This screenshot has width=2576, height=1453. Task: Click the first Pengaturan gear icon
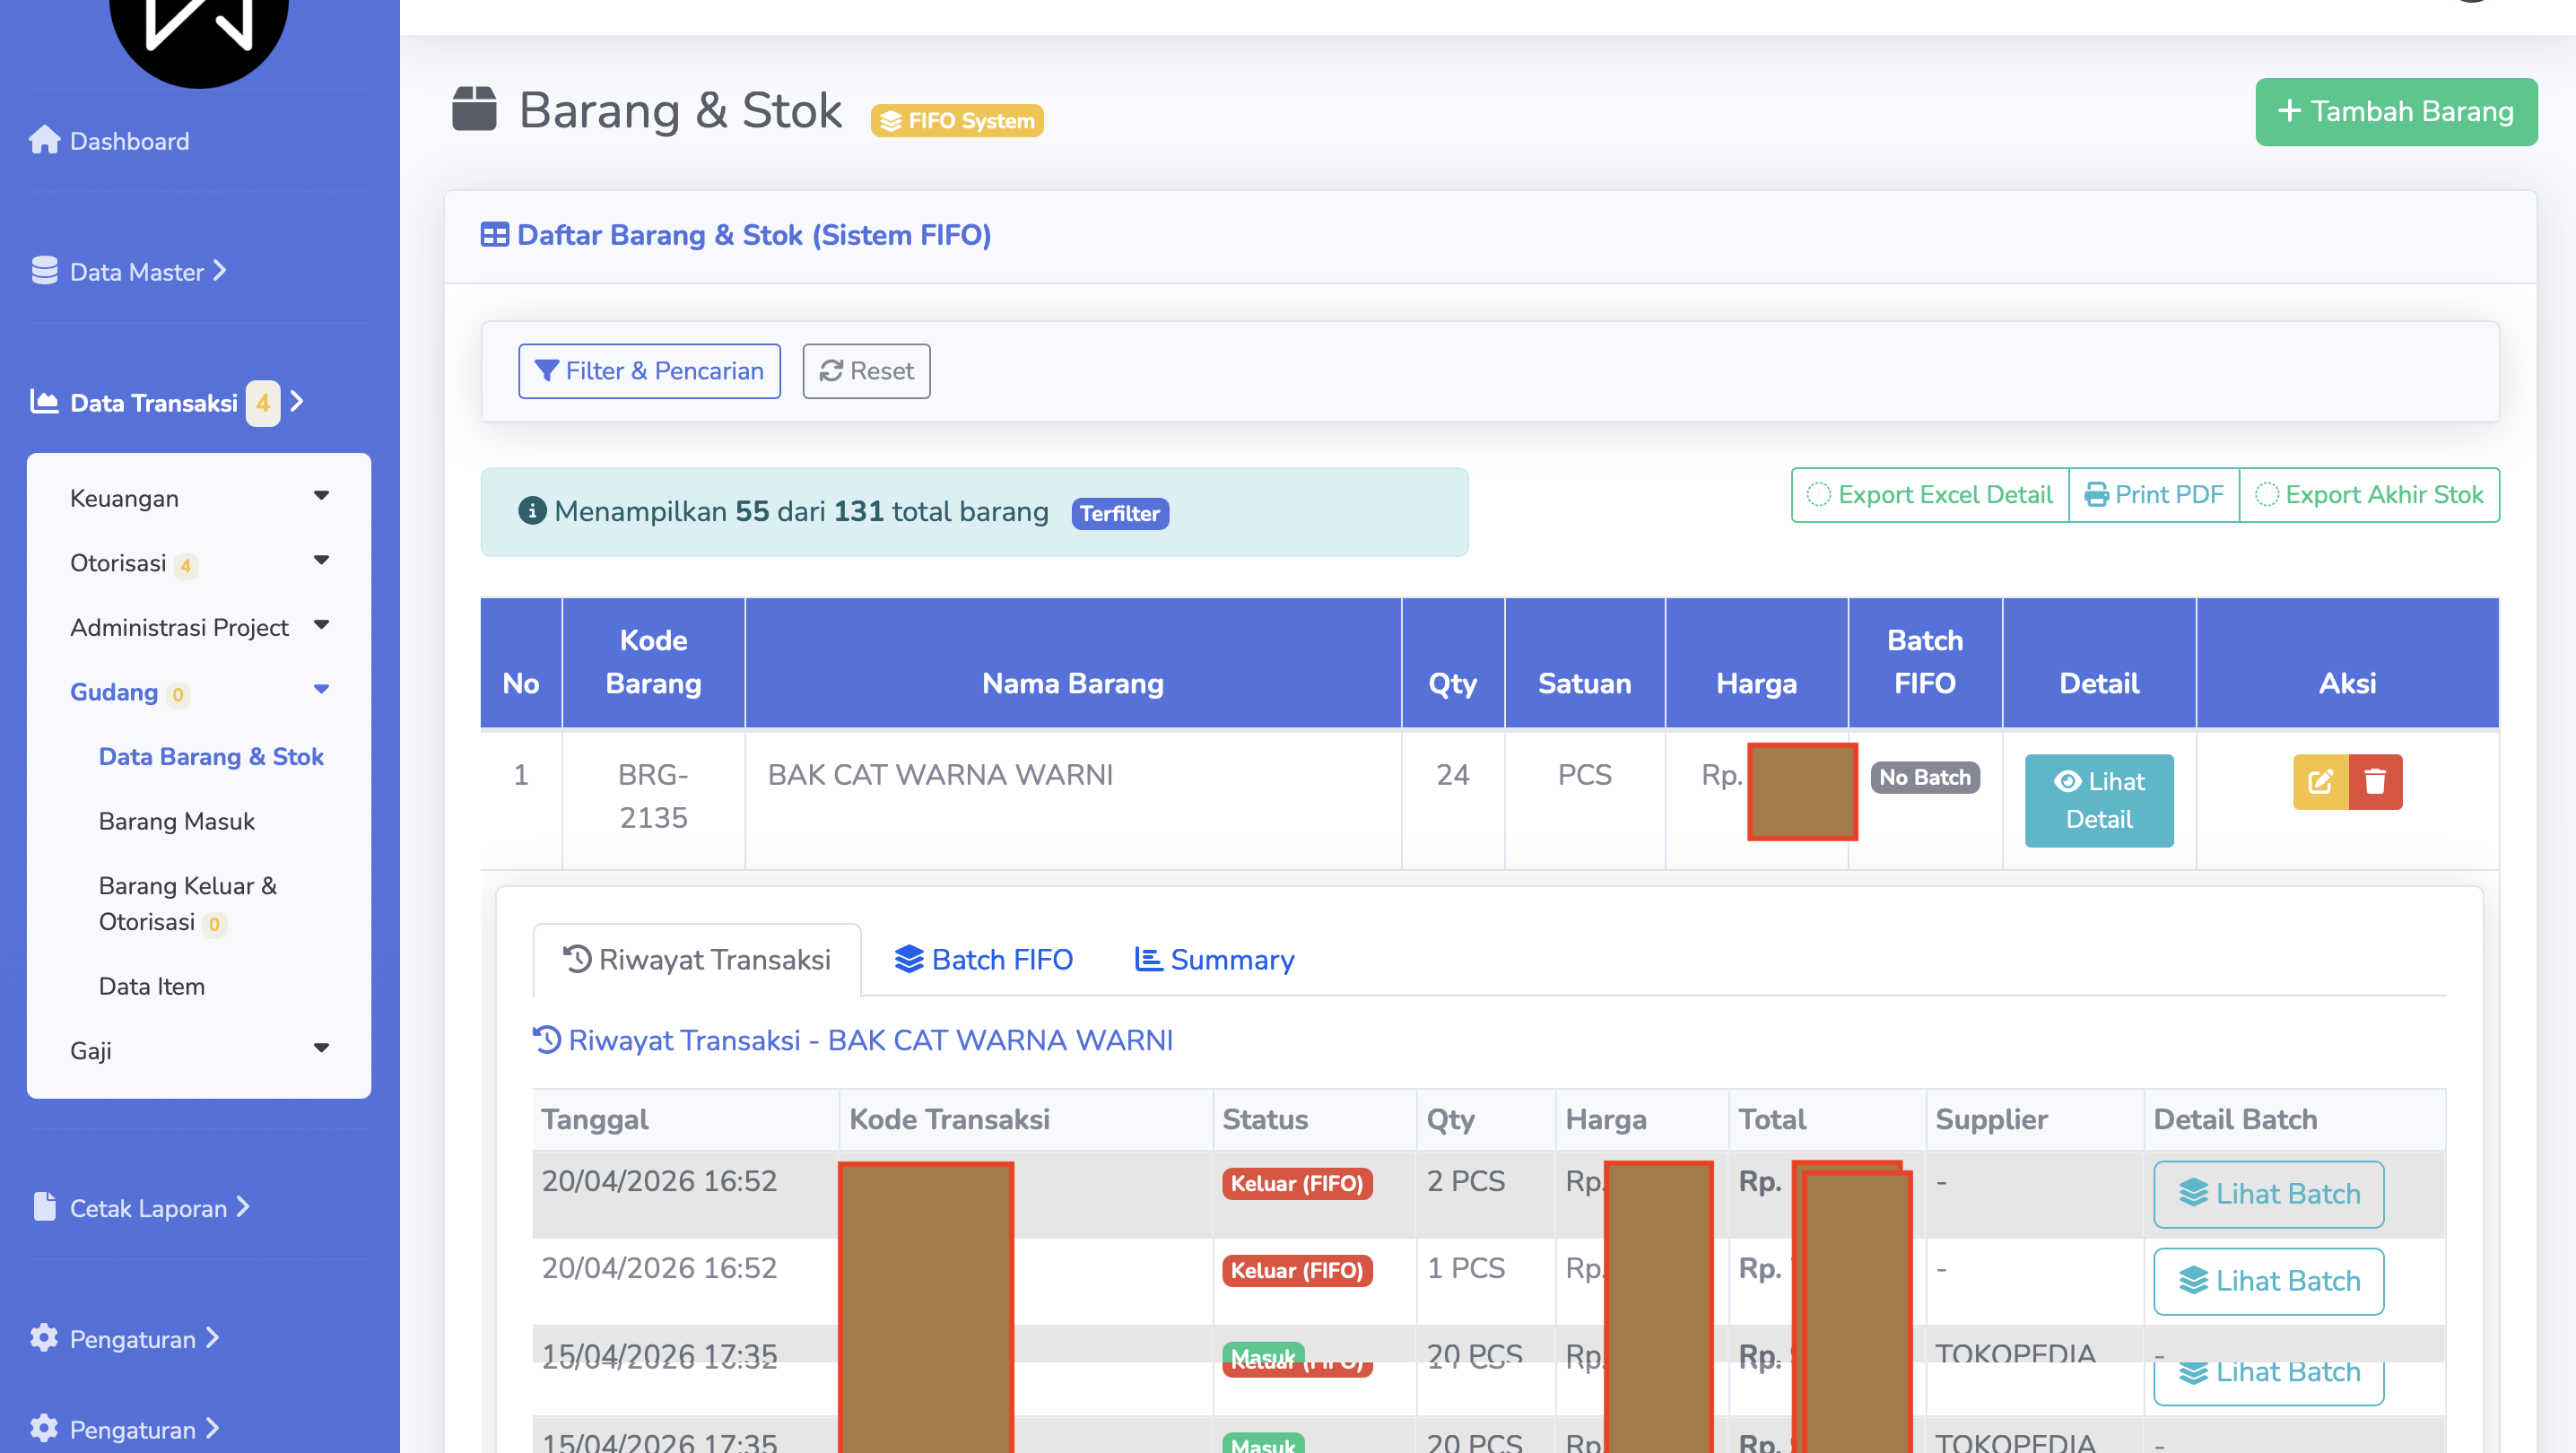pyautogui.click(x=44, y=1338)
